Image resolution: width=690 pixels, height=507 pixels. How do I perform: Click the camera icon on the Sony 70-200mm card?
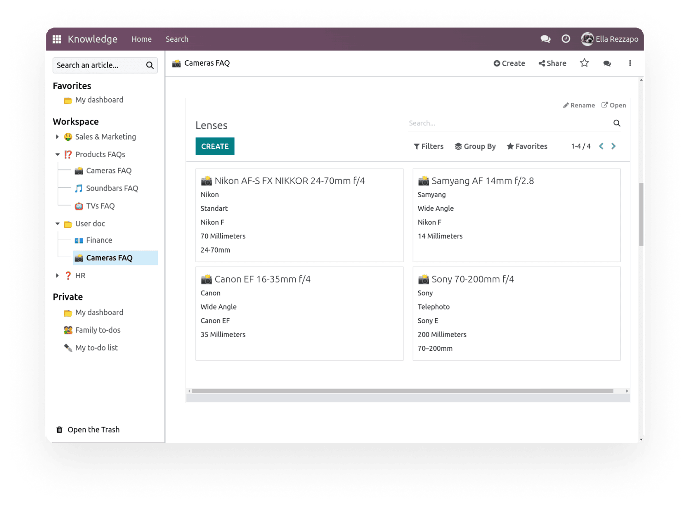coord(423,279)
